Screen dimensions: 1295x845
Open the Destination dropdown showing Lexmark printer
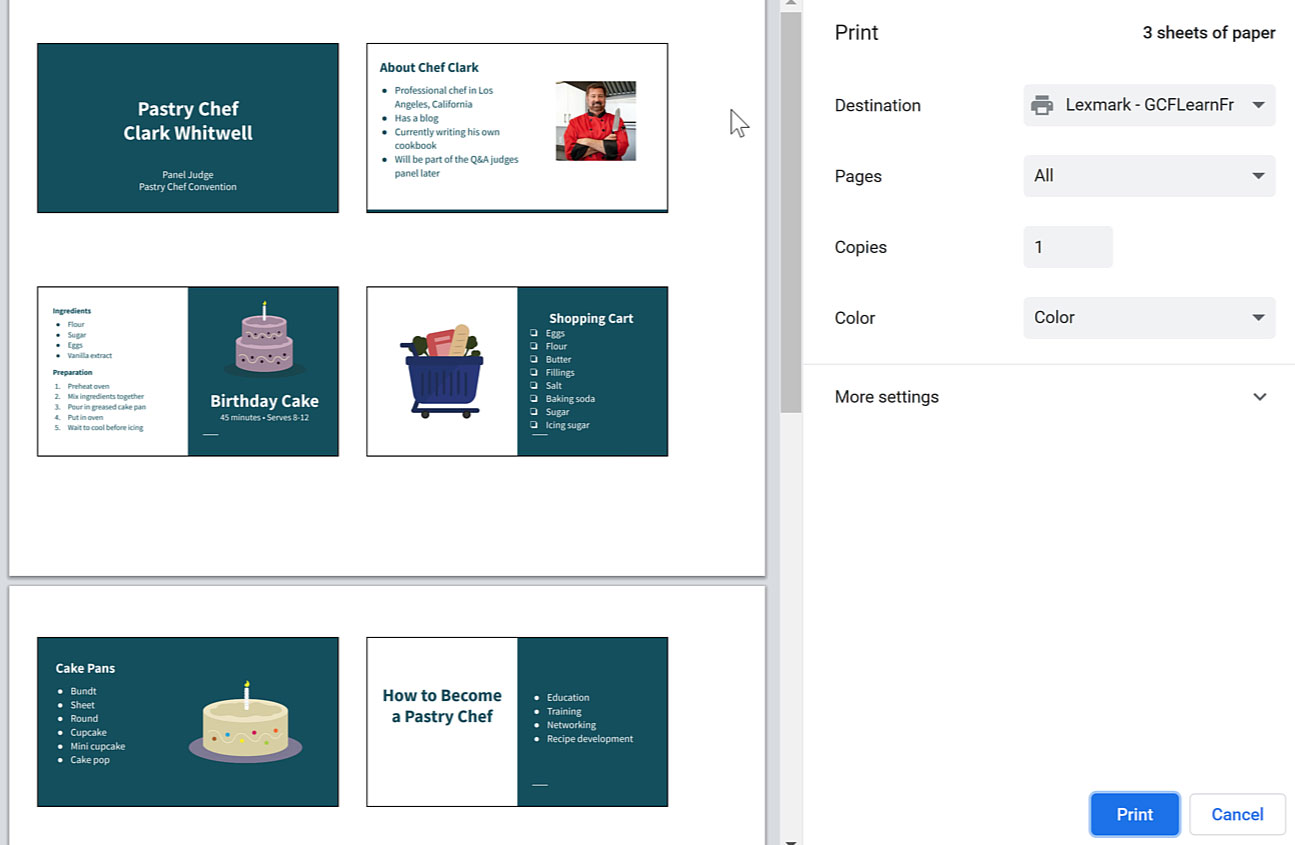pos(1148,105)
